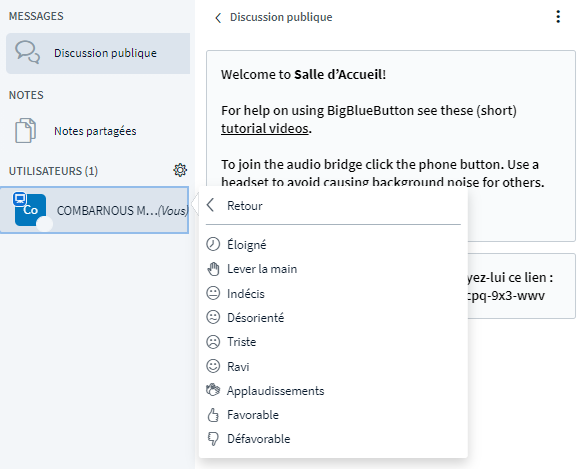Choose the Applaudissements status label
579x469 pixels.
click(275, 391)
